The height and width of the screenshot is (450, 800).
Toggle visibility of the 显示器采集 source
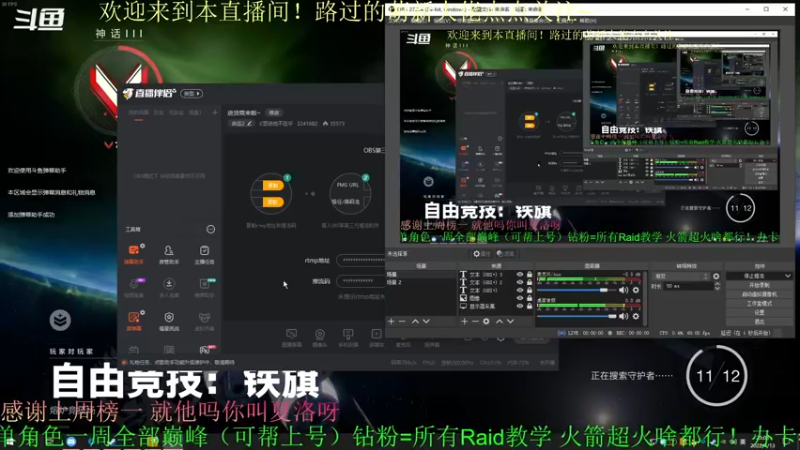pos(519,306)
